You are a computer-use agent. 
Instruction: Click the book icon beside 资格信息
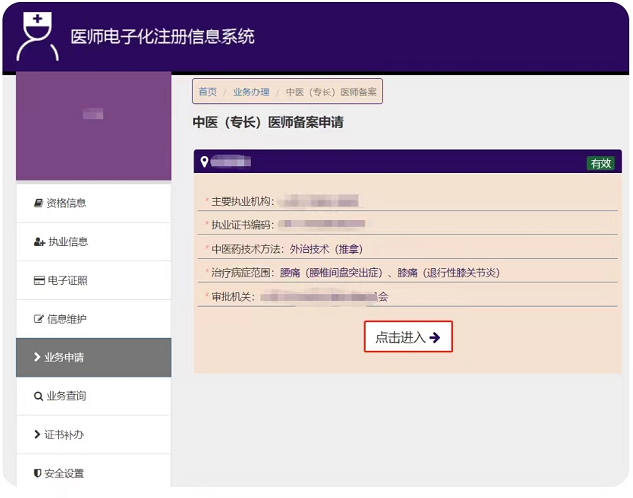coord(38,203)
